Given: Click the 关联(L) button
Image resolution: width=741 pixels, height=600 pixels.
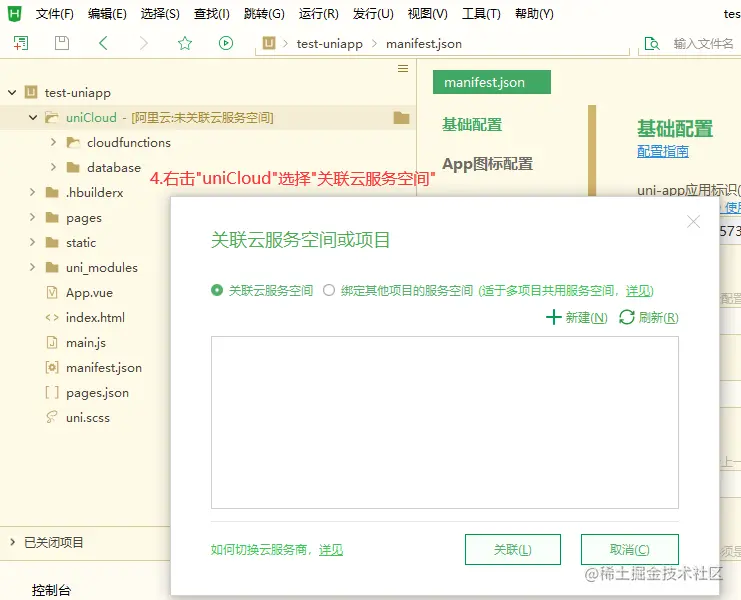Looking at the screenshot, I should click(513, 549).
